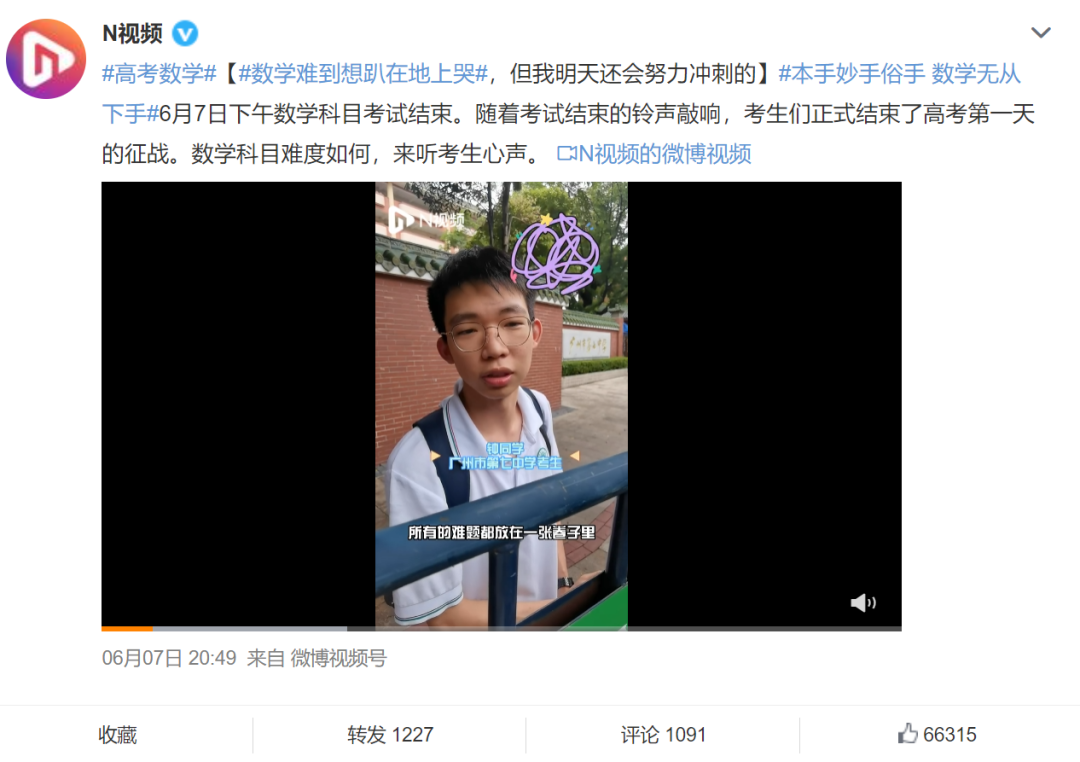Click the video camera icon before N视频的微博视频
The image size is (1080, 762).
pyautogui.click(x=566, y=154)
